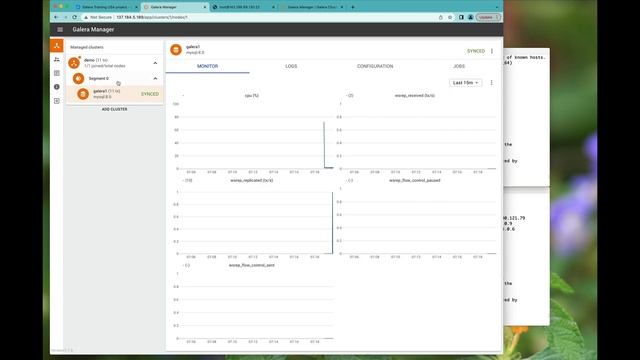Switch to the MONITOR tab
640x360 pixels.
(207, 66)
